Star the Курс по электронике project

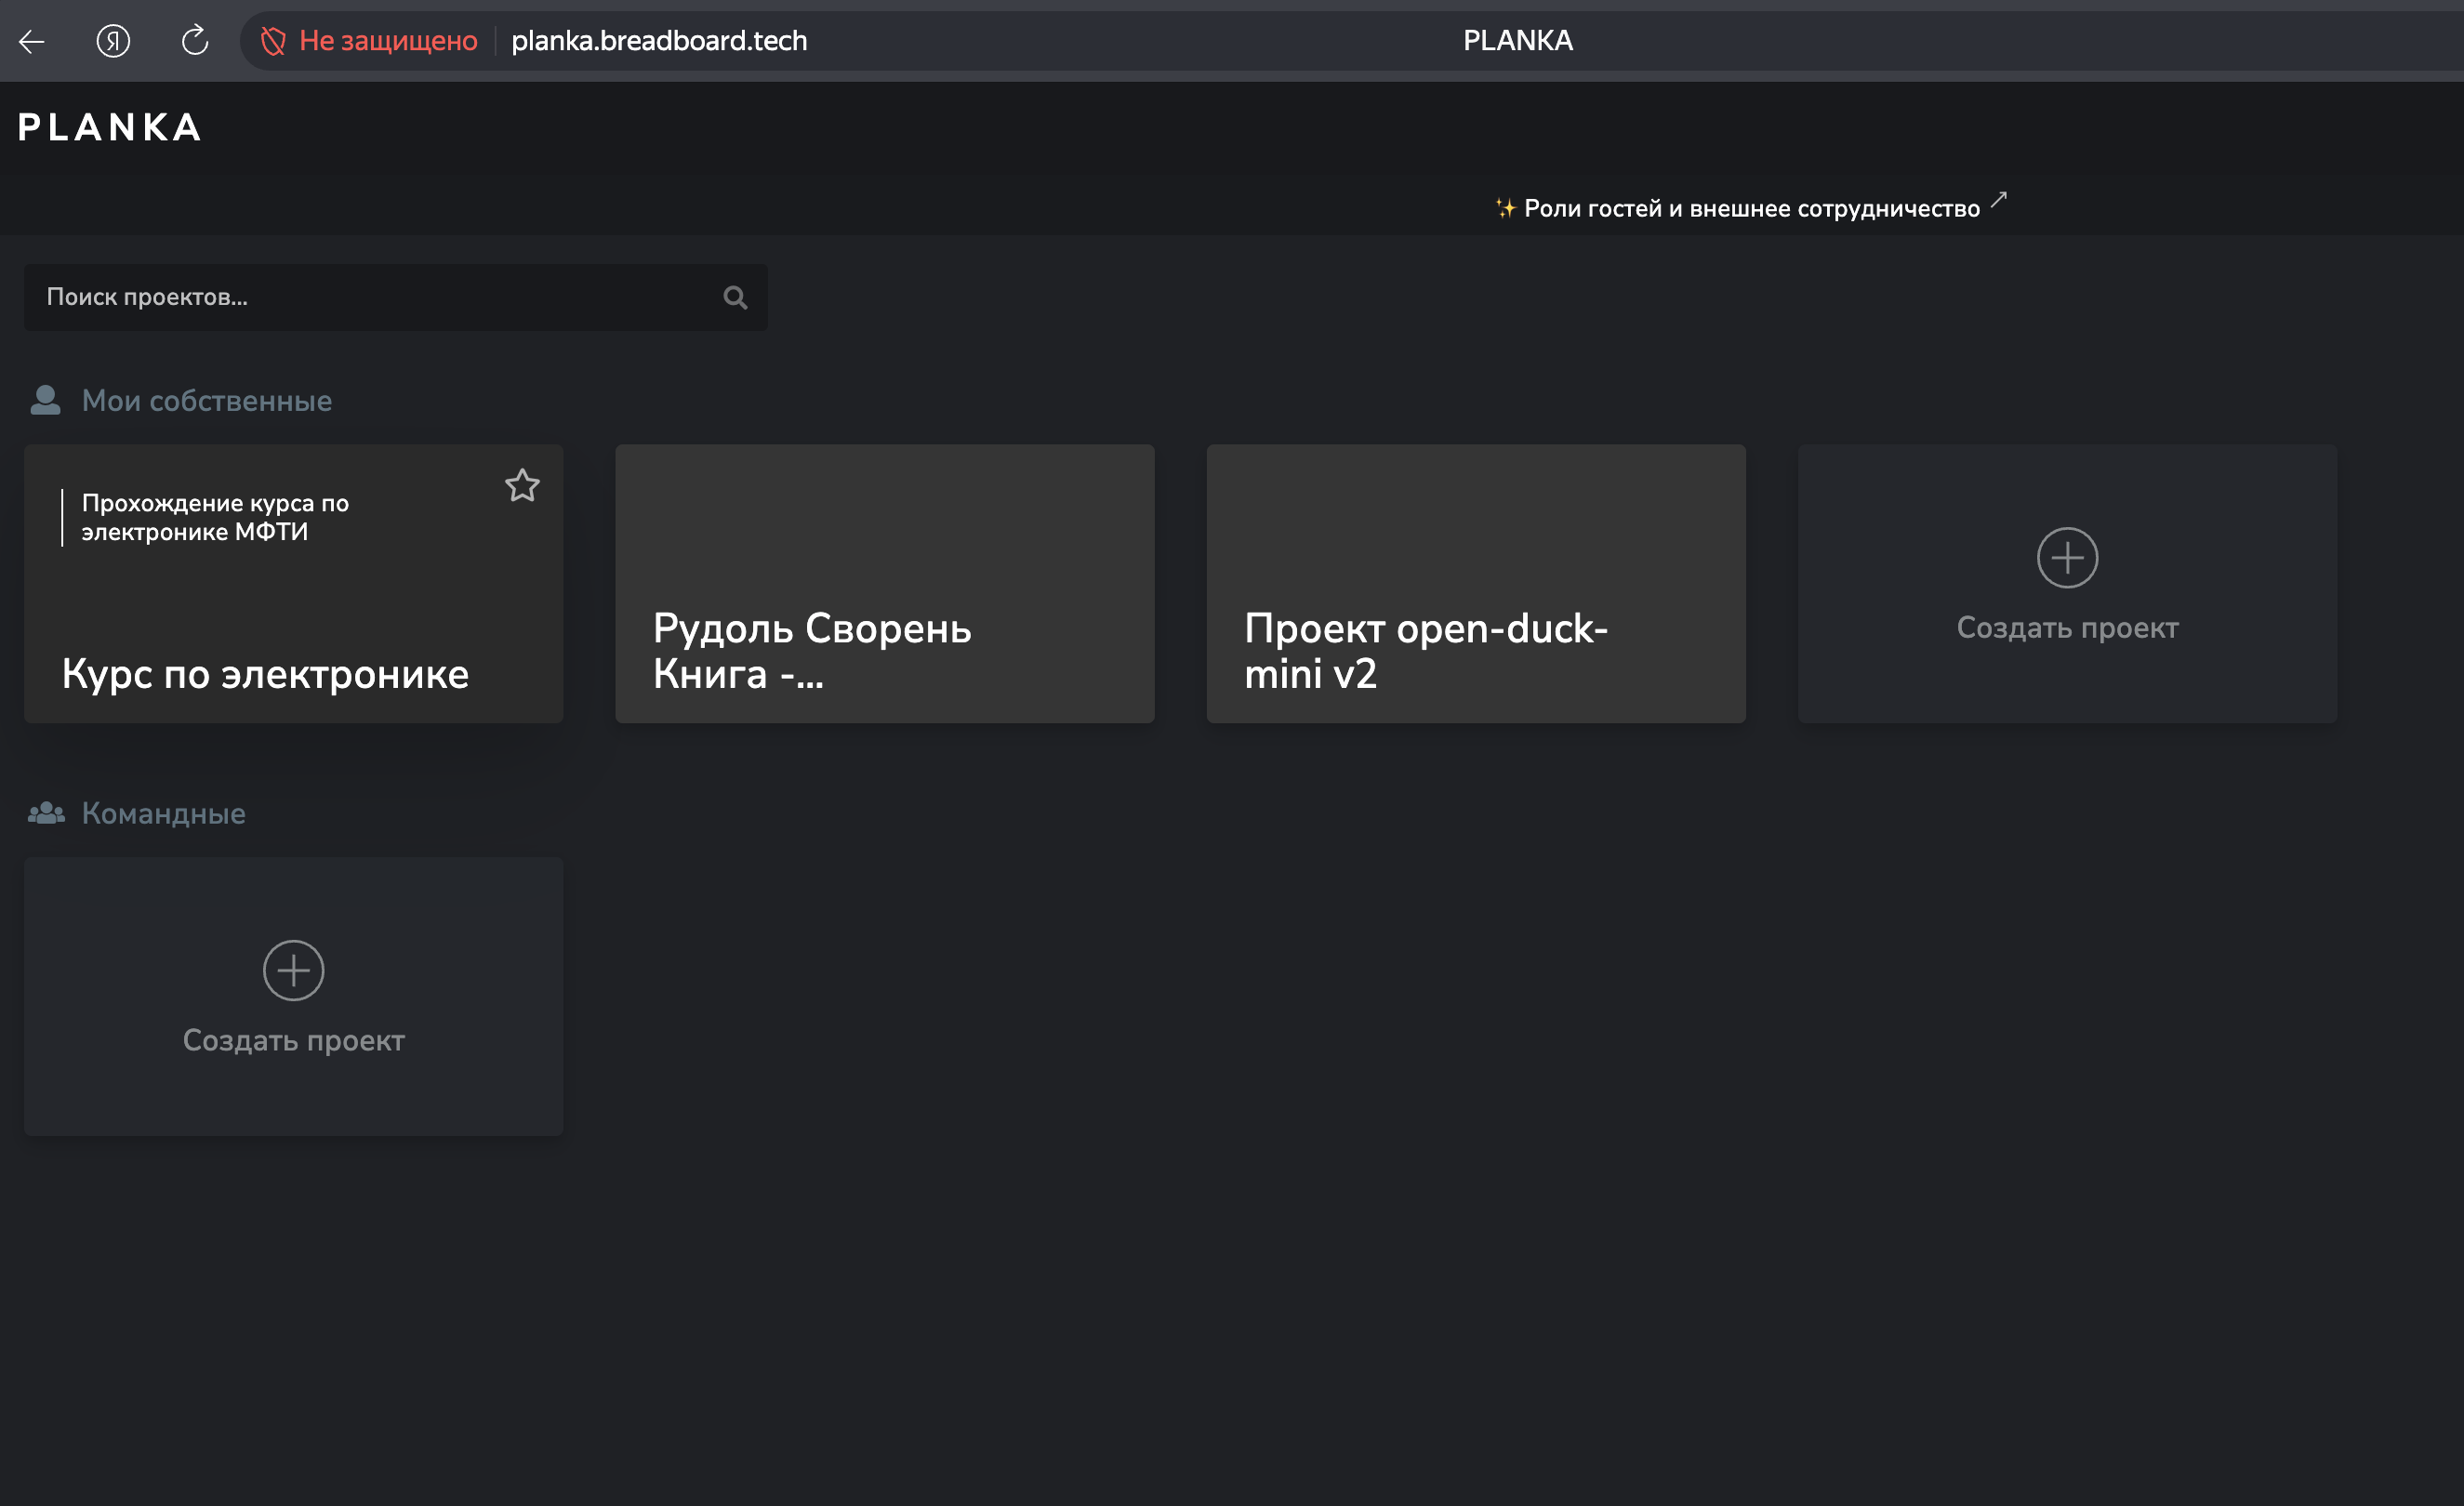pyautogui.click(x=522, y=486)
